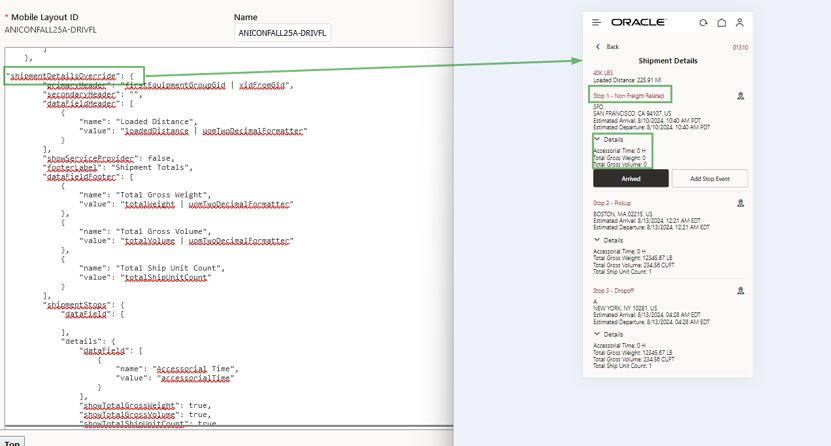831x446 pixels.
Task: Click the "Loaded Distance" name line in JSON
Action: [138, 121]
